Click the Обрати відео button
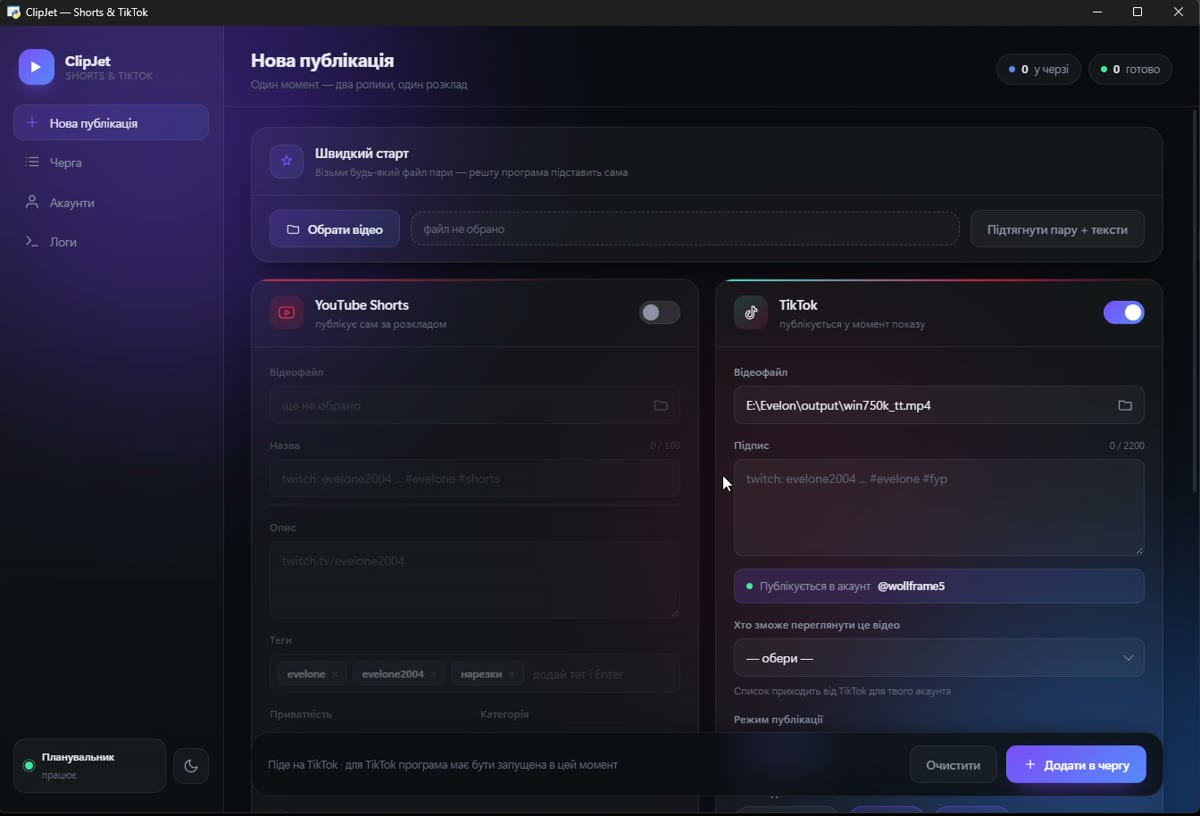This screenshot has height=816, width=1200. 334,229
